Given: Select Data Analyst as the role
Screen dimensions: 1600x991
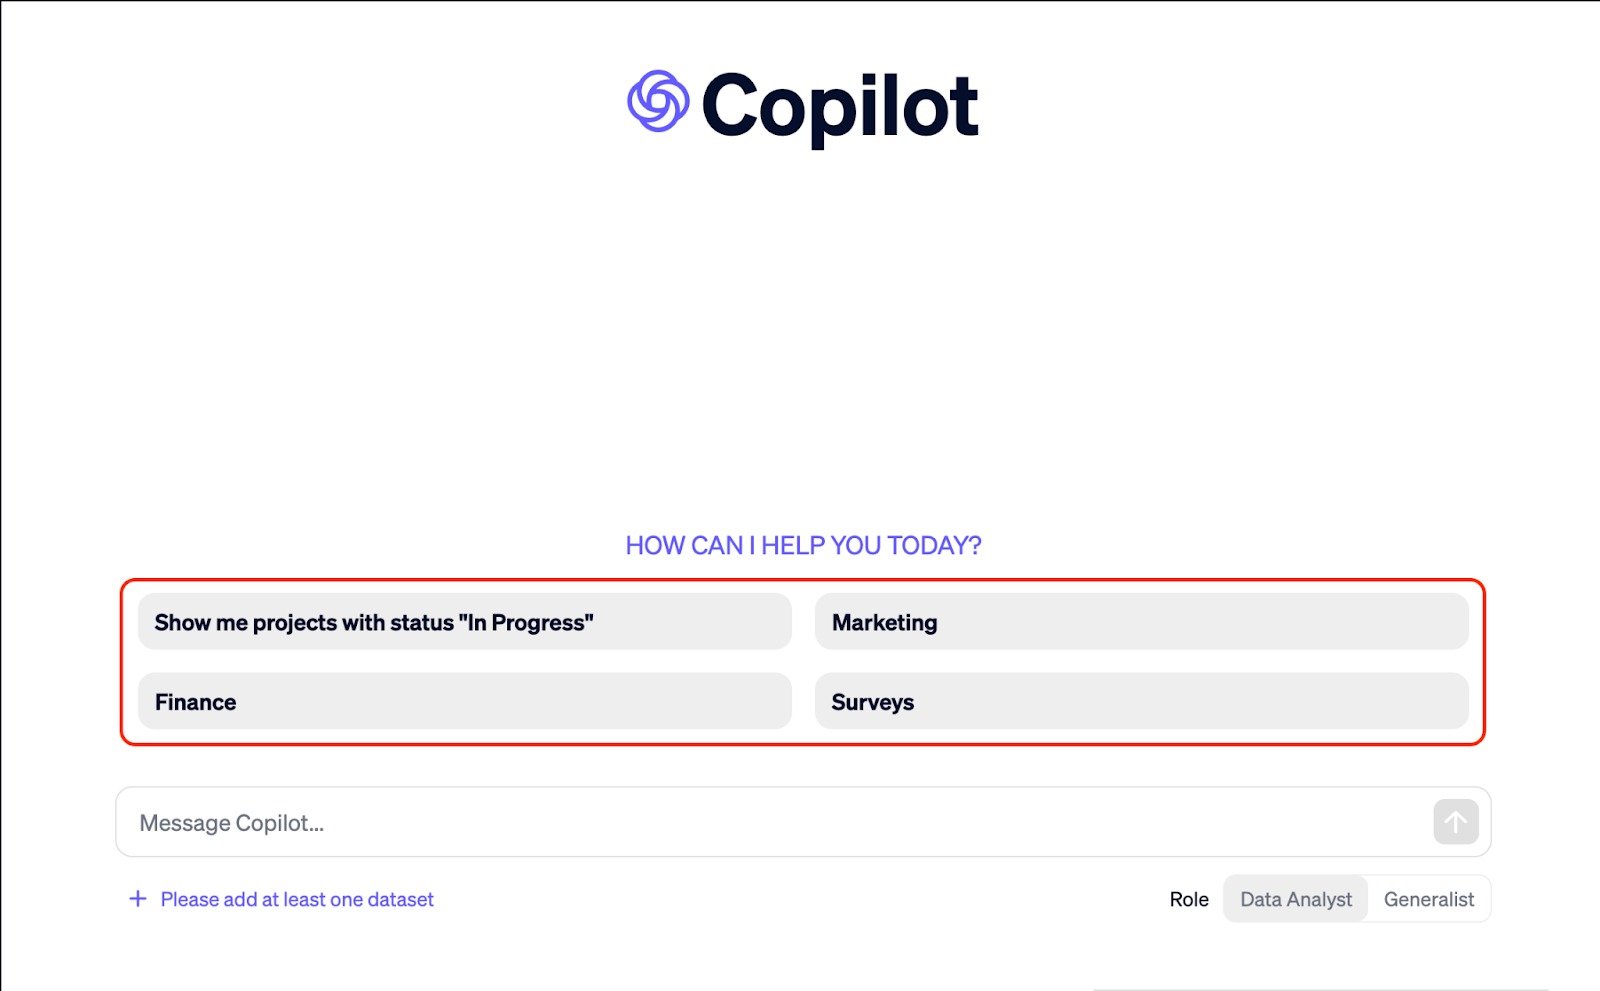Looking at the screenshot, I should (1295, 899).
